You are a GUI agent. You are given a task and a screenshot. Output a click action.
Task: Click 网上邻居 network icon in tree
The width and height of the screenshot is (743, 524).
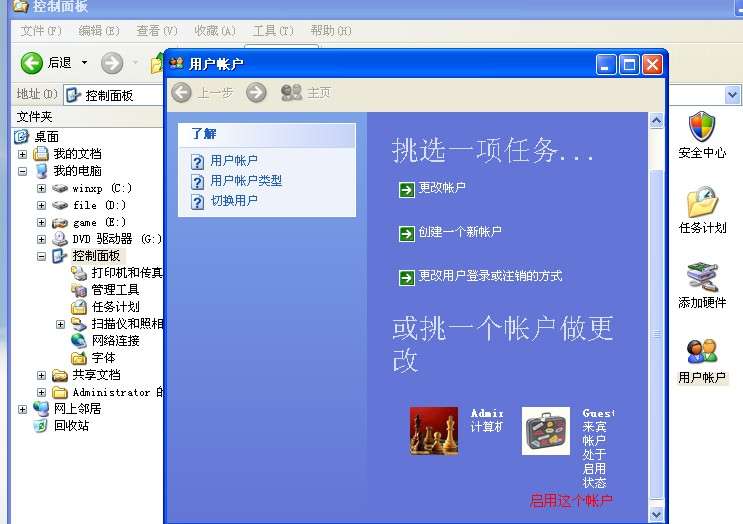click(41, 408)
